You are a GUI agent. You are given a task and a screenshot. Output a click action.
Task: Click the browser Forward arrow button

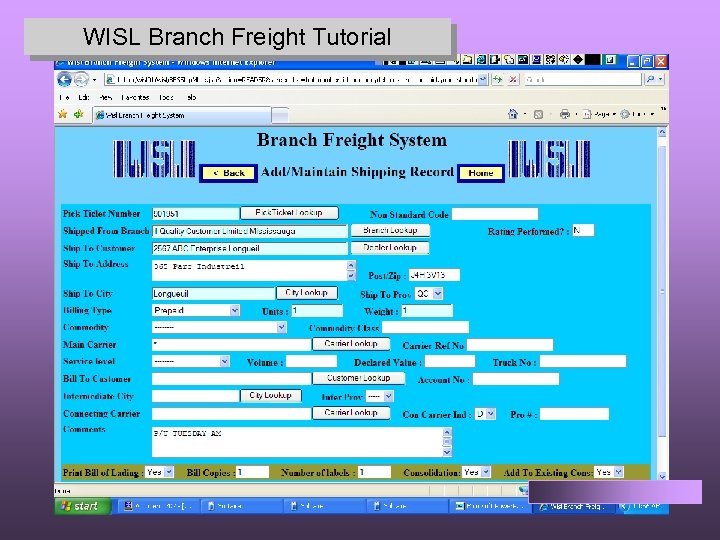[x=81, y=79]
